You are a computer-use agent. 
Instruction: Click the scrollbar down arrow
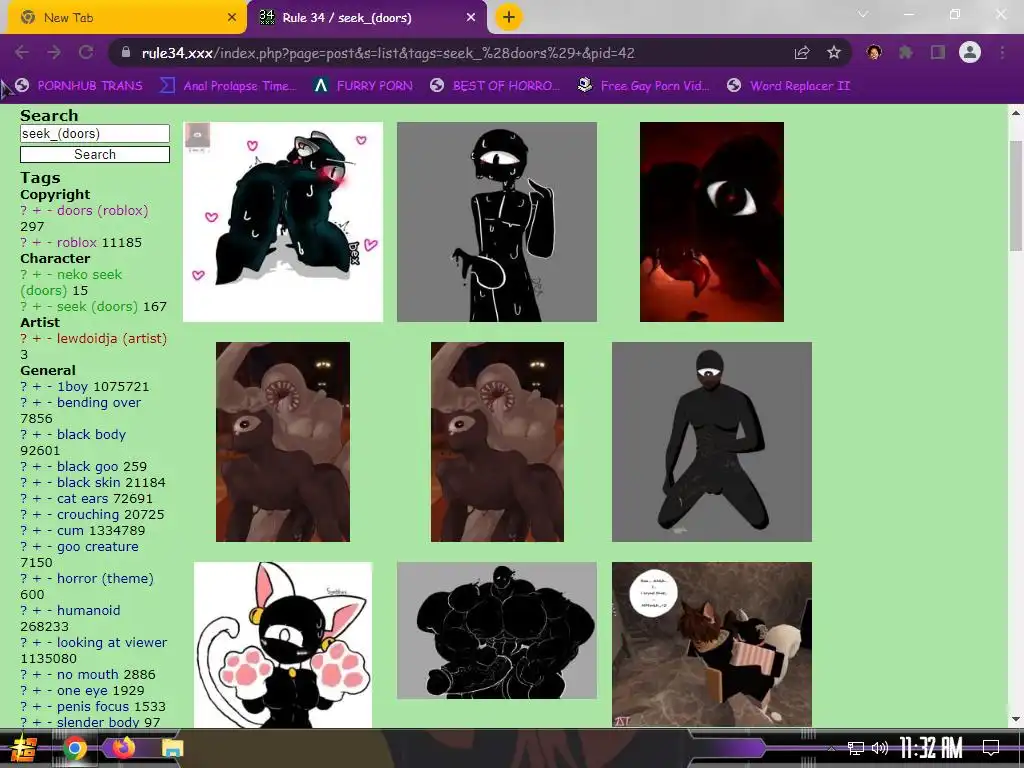[x=1016, y=719]
